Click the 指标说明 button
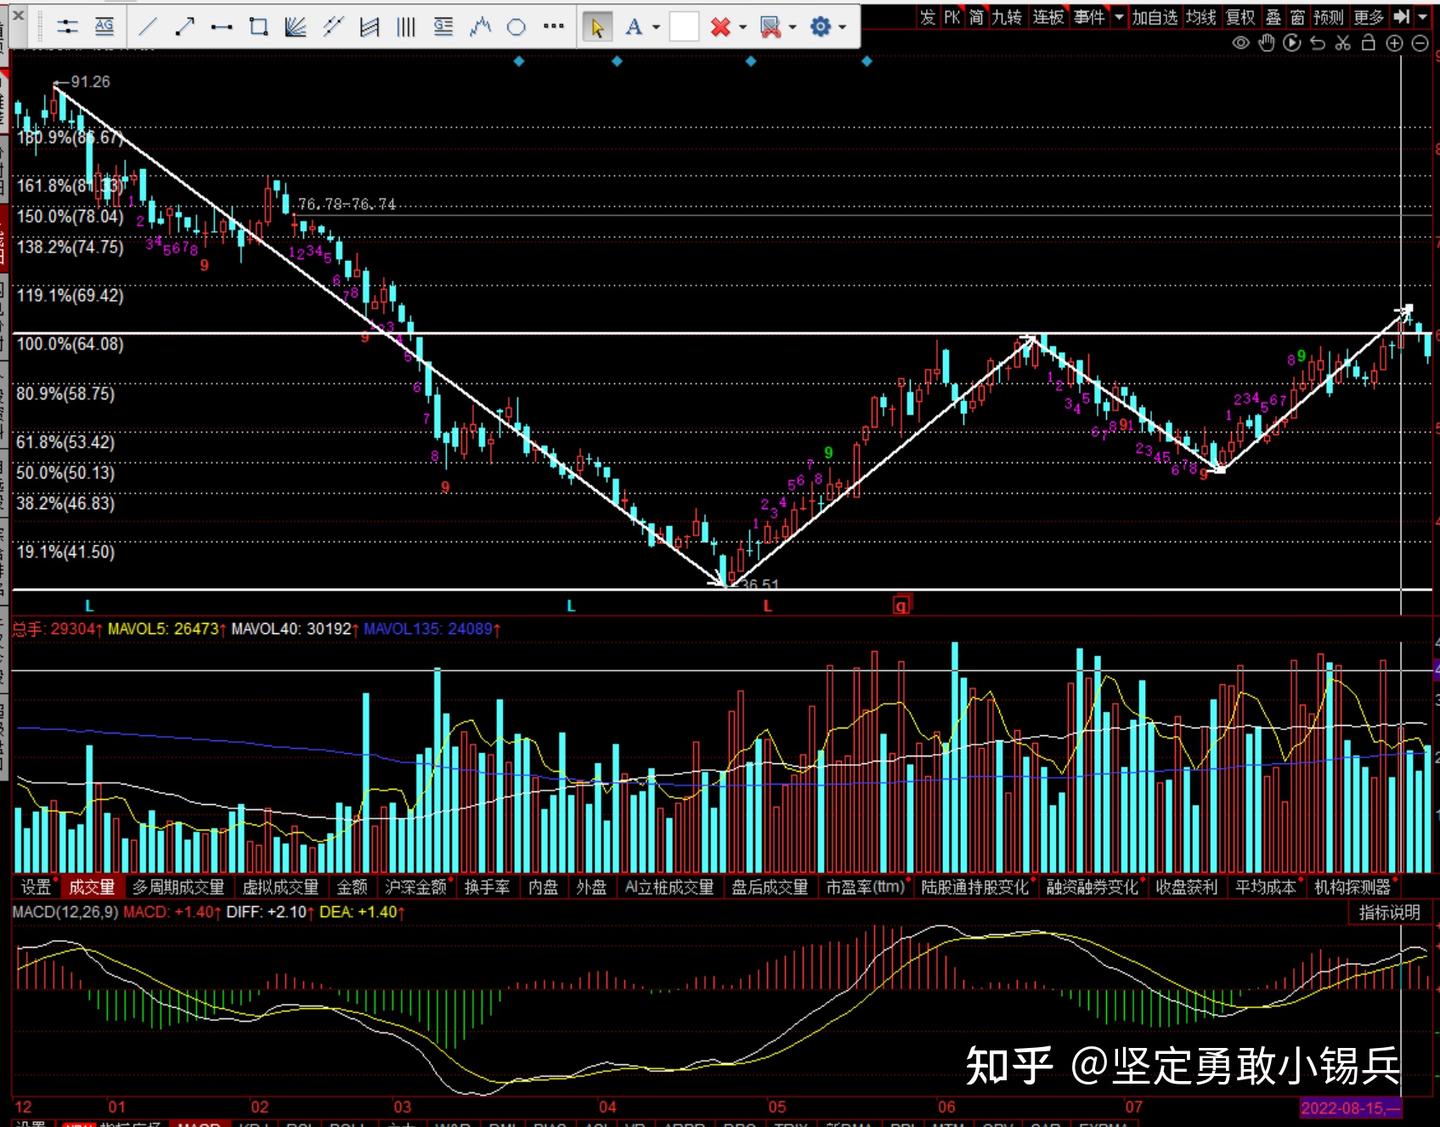The image size is (1440, 1127). pyautogui.click(x=1388, y=912)
